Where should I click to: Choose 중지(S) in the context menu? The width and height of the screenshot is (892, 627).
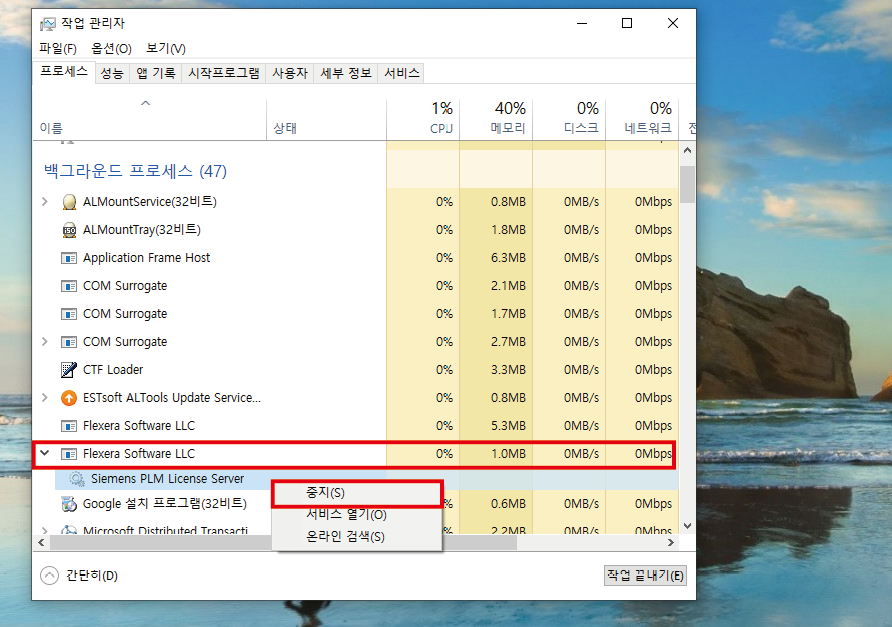357,493
